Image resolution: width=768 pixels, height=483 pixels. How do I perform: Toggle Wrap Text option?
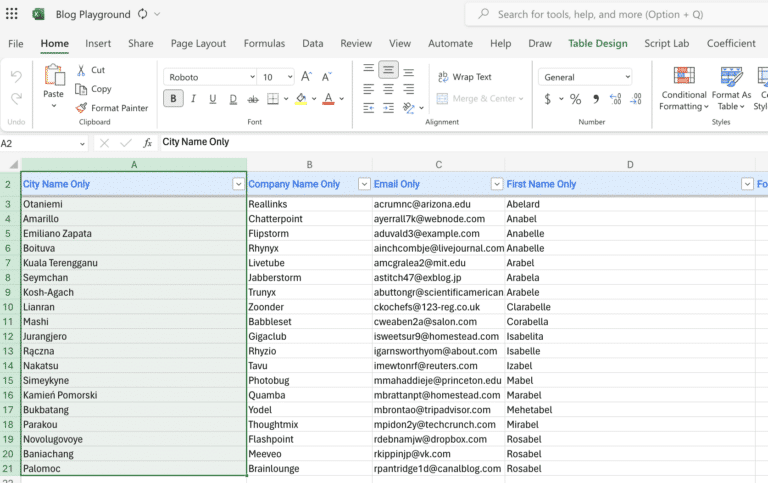(x=464, y=77)
